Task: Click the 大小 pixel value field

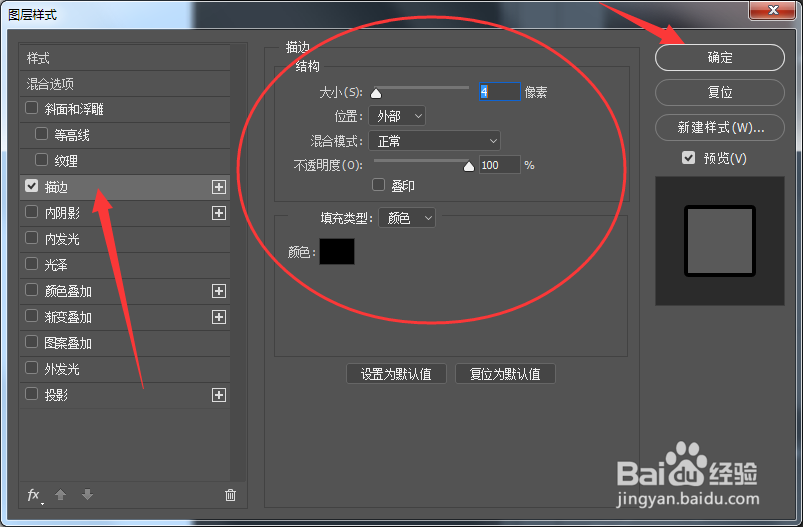Action: pos(500,92)
